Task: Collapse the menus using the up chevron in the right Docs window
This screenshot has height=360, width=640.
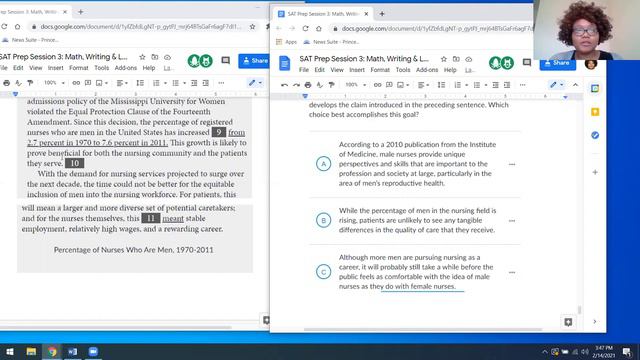Action: (576, 85)
